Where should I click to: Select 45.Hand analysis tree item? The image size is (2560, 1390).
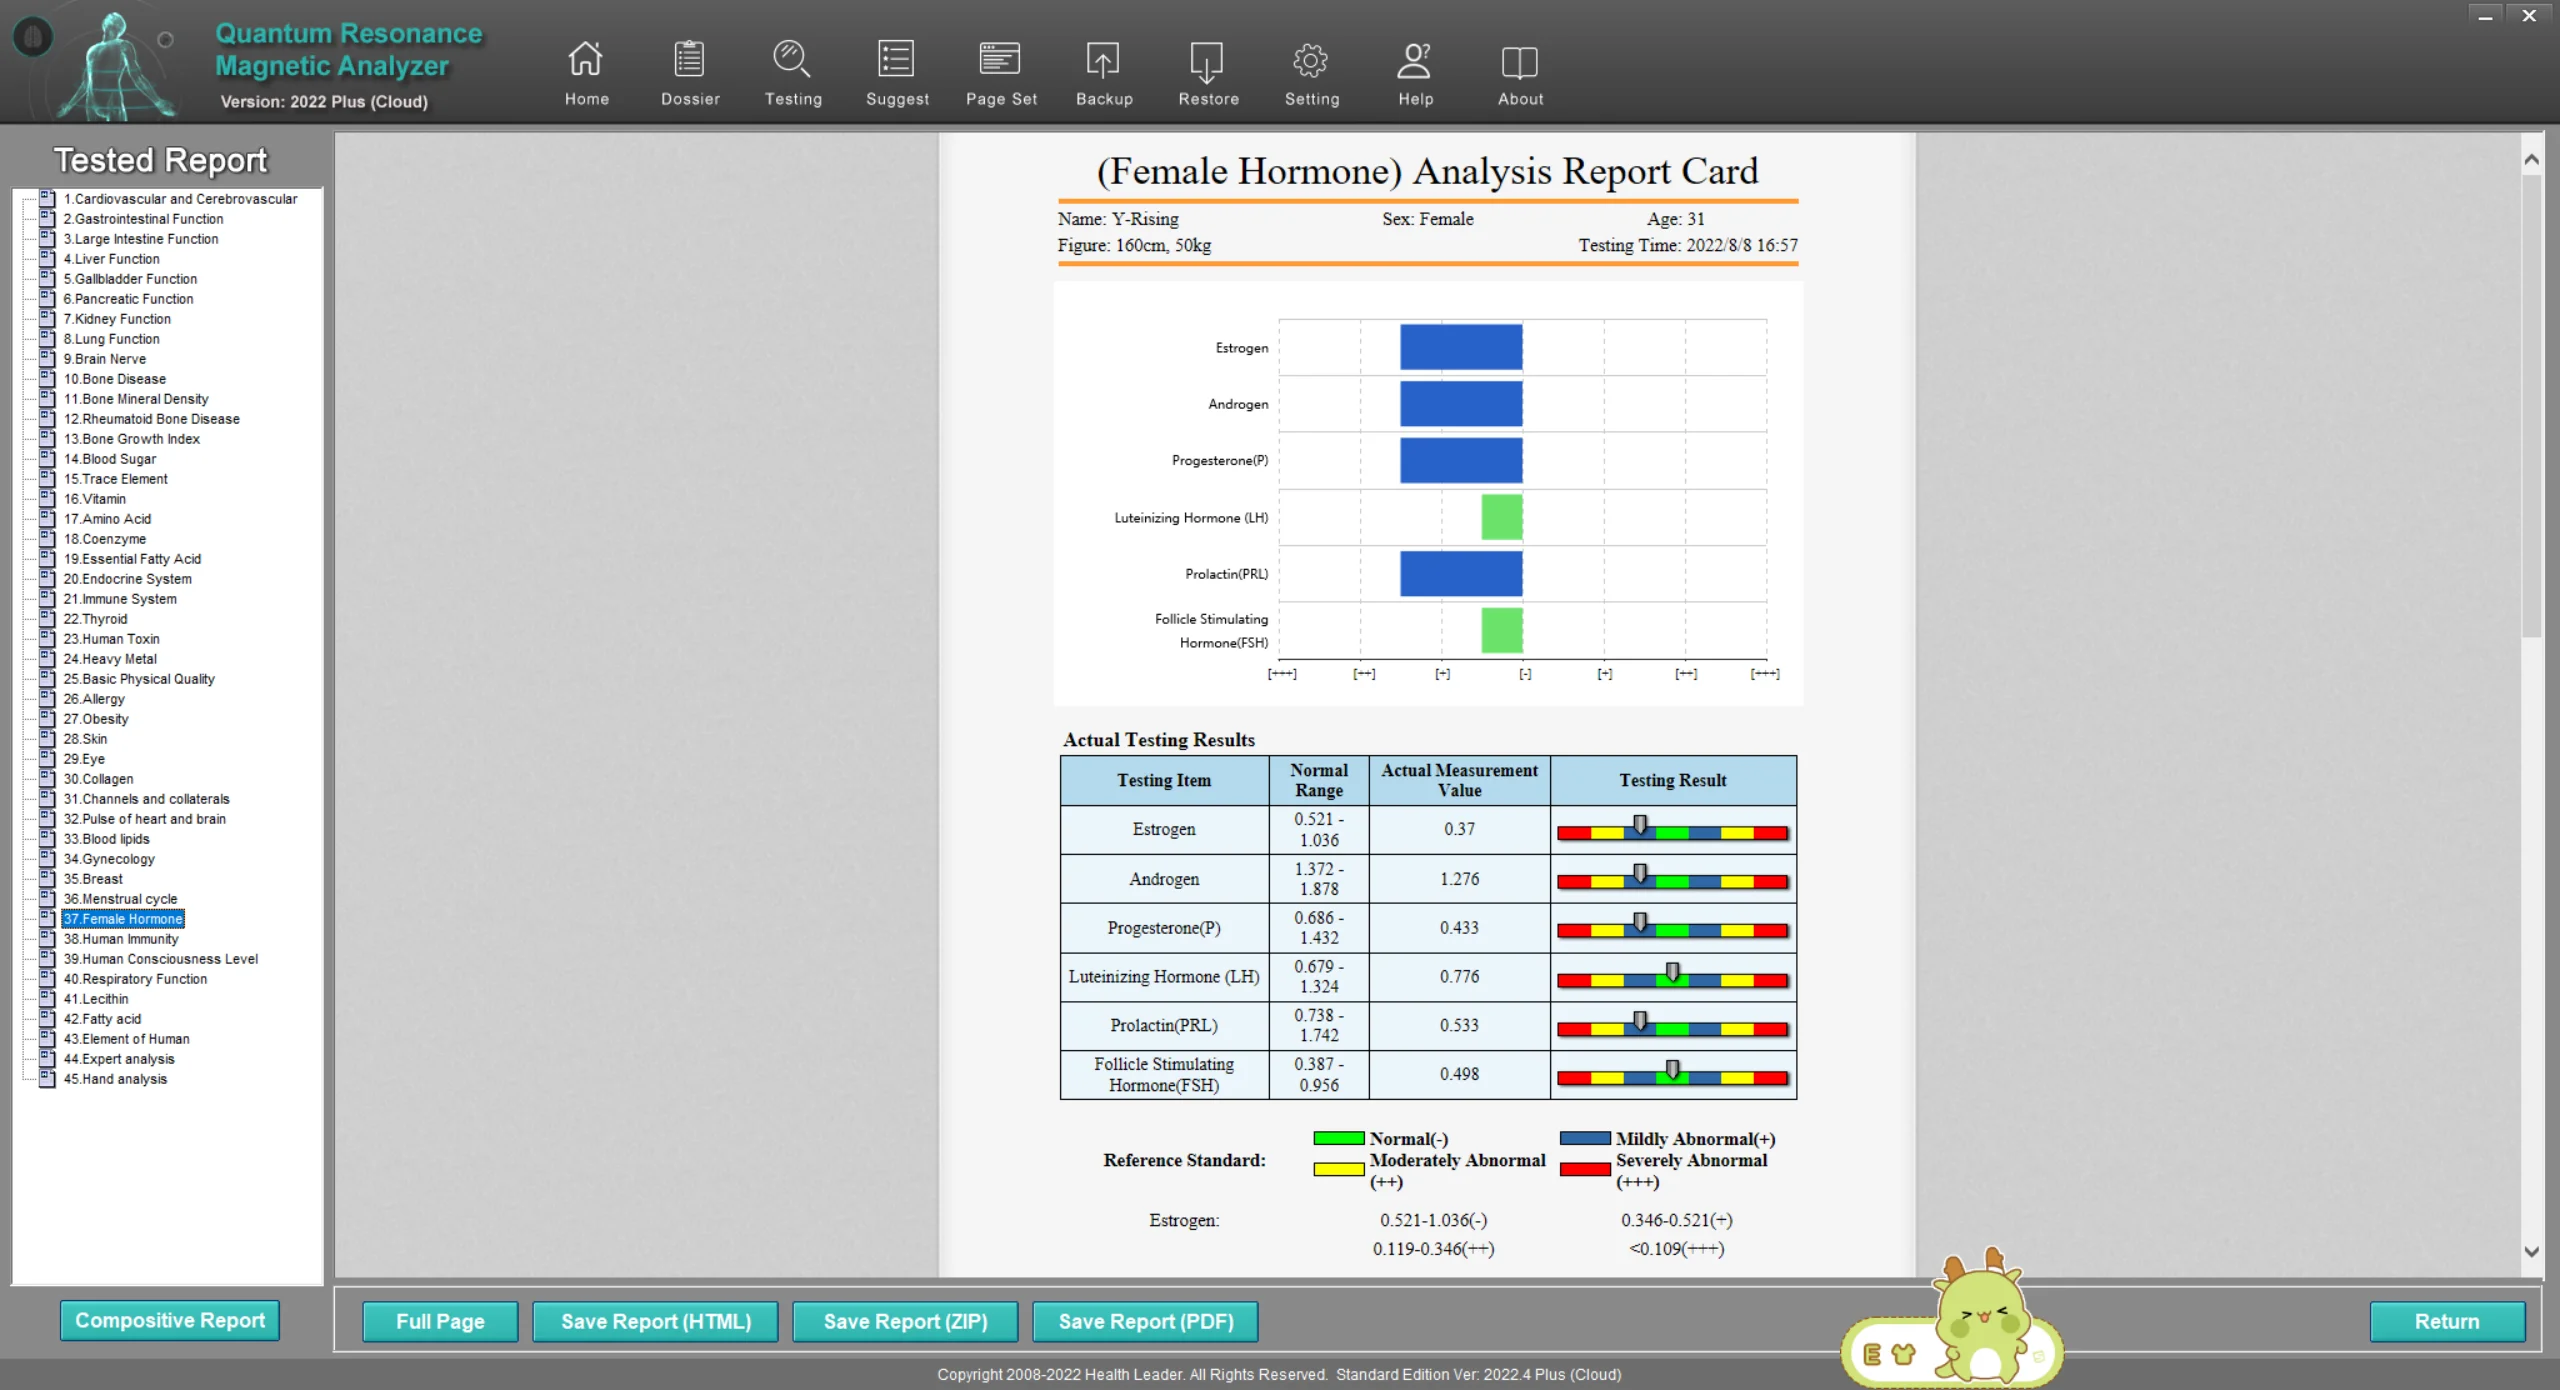(115, 1079)
